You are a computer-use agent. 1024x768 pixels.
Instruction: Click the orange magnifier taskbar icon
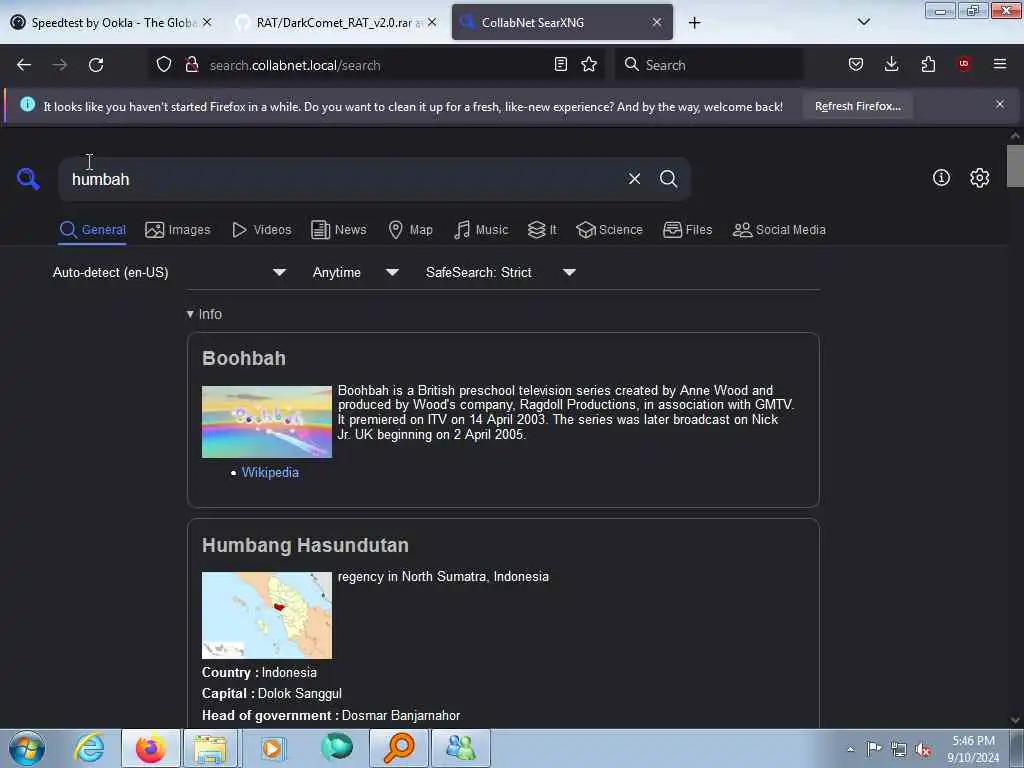(x=398, y=748)
